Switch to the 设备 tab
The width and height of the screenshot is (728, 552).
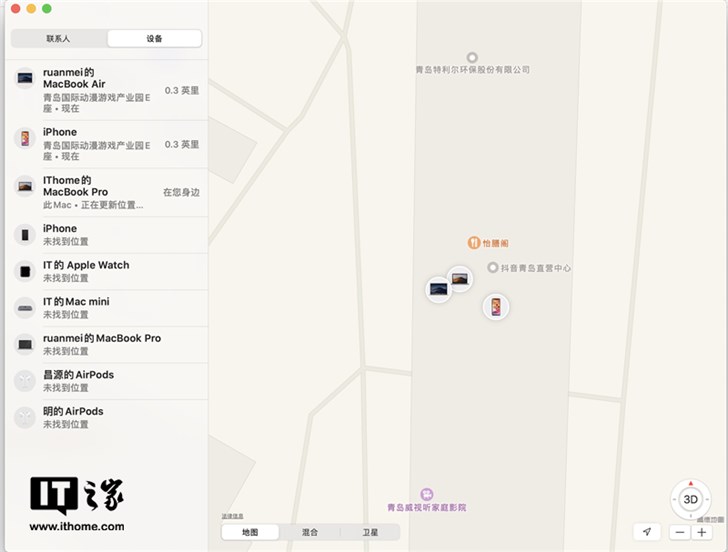(155, 39)
